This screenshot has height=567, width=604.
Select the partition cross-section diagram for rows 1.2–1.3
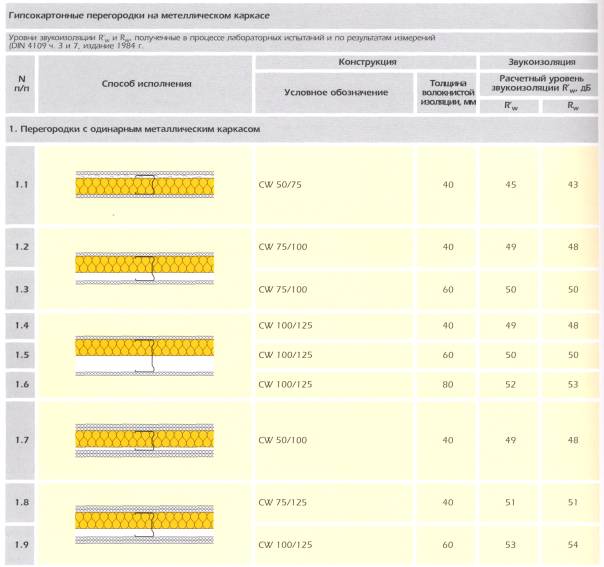[146, 263]
